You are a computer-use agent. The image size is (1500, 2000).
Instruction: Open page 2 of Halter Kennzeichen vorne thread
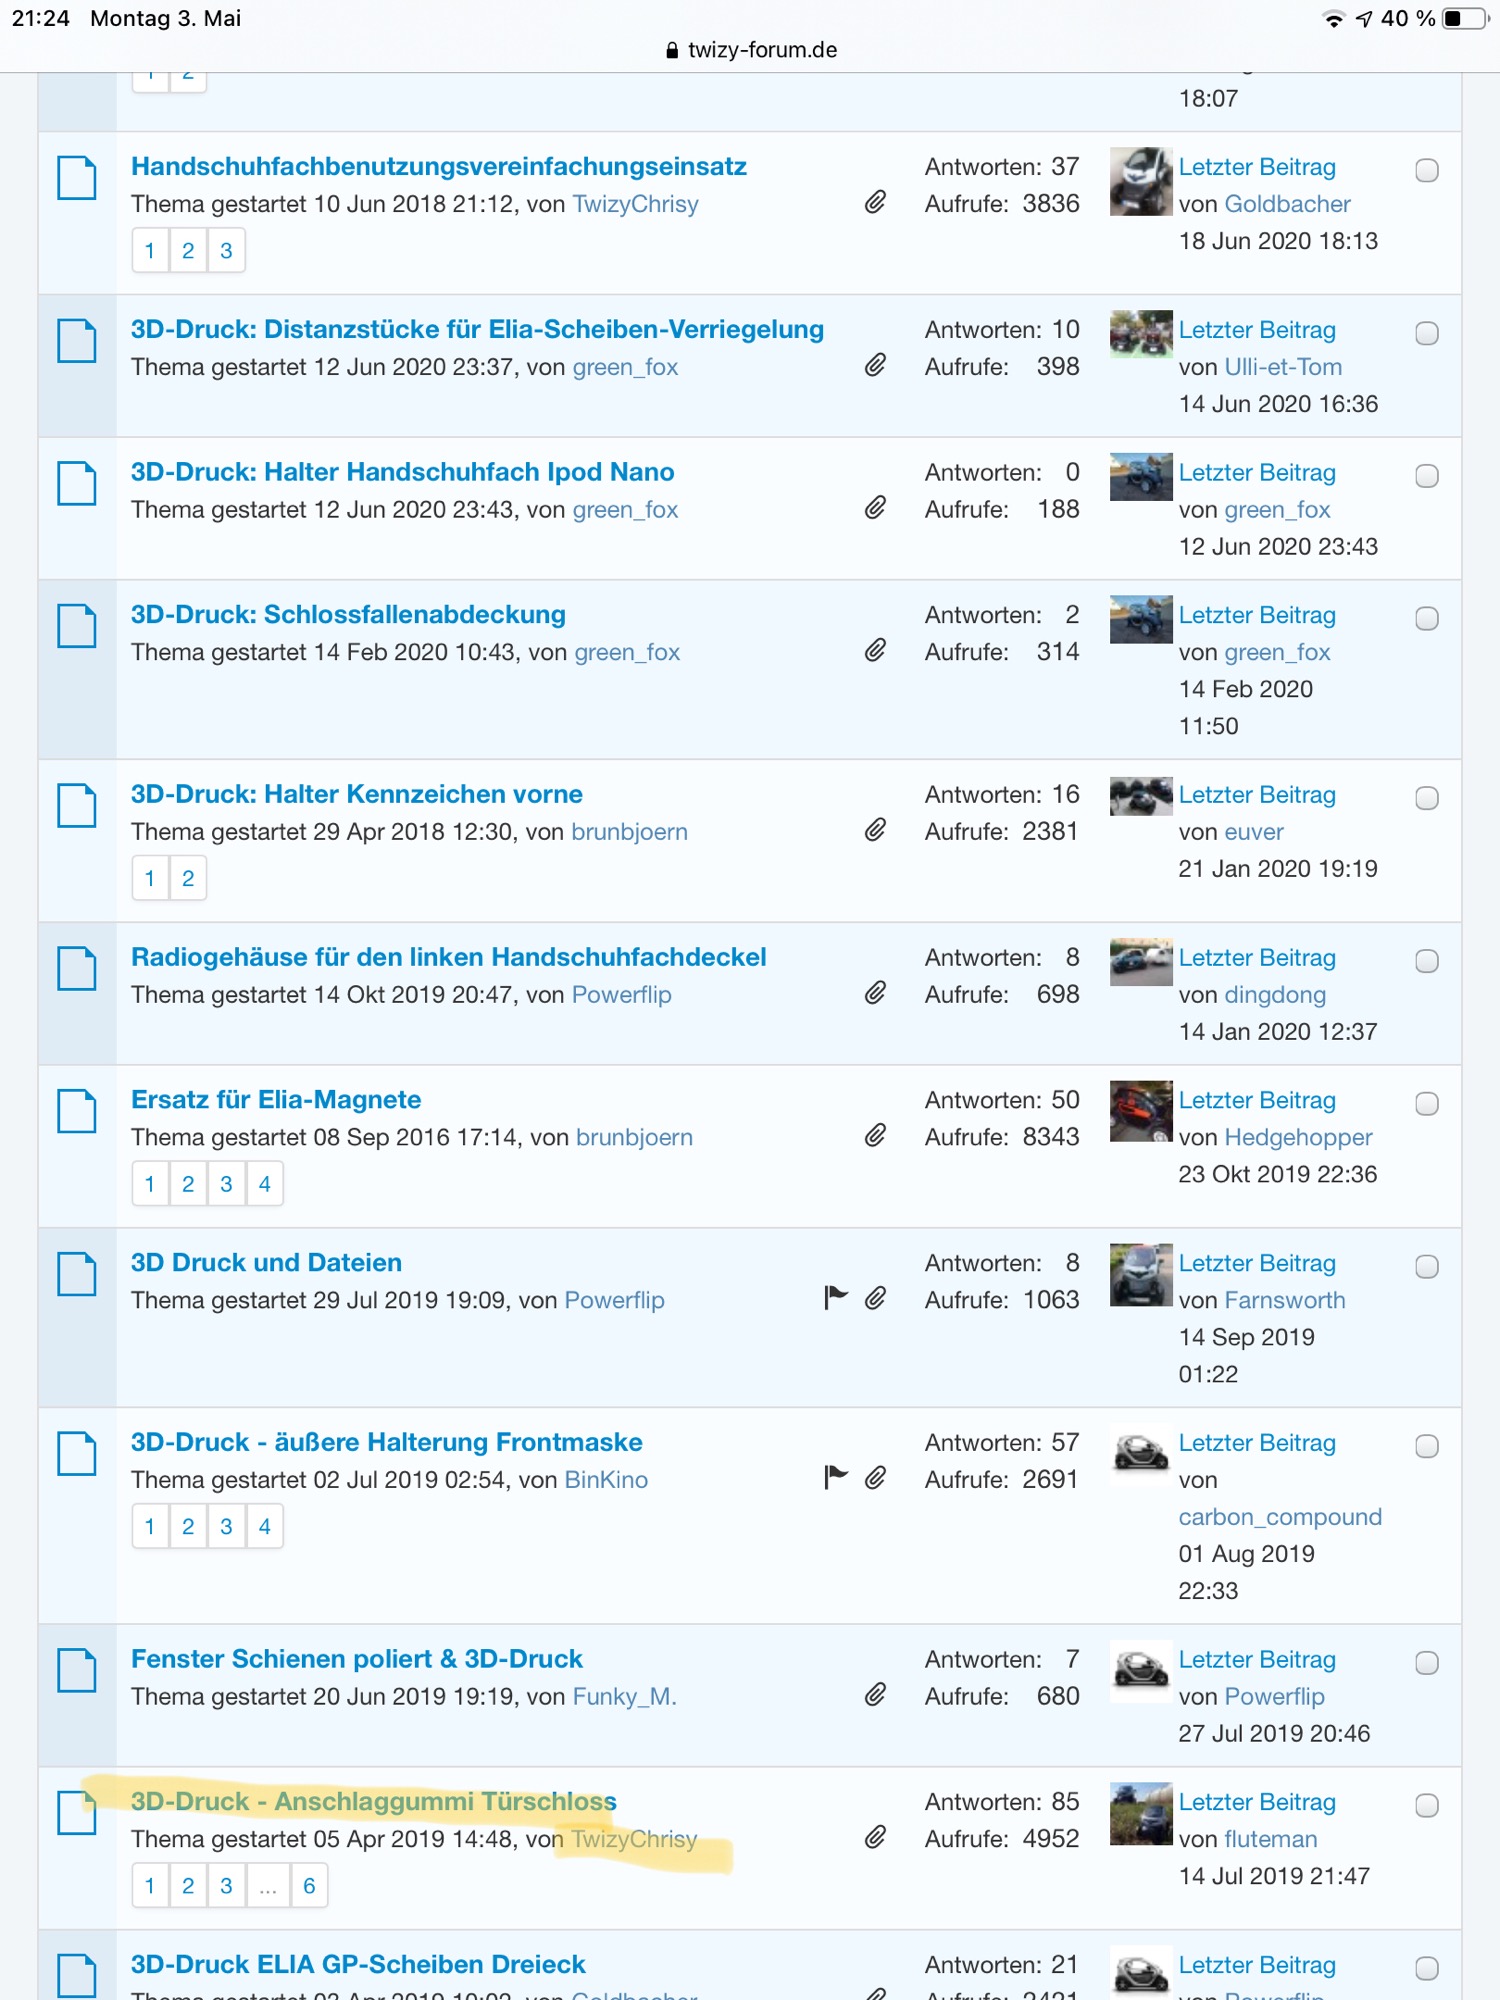point(188,879)
